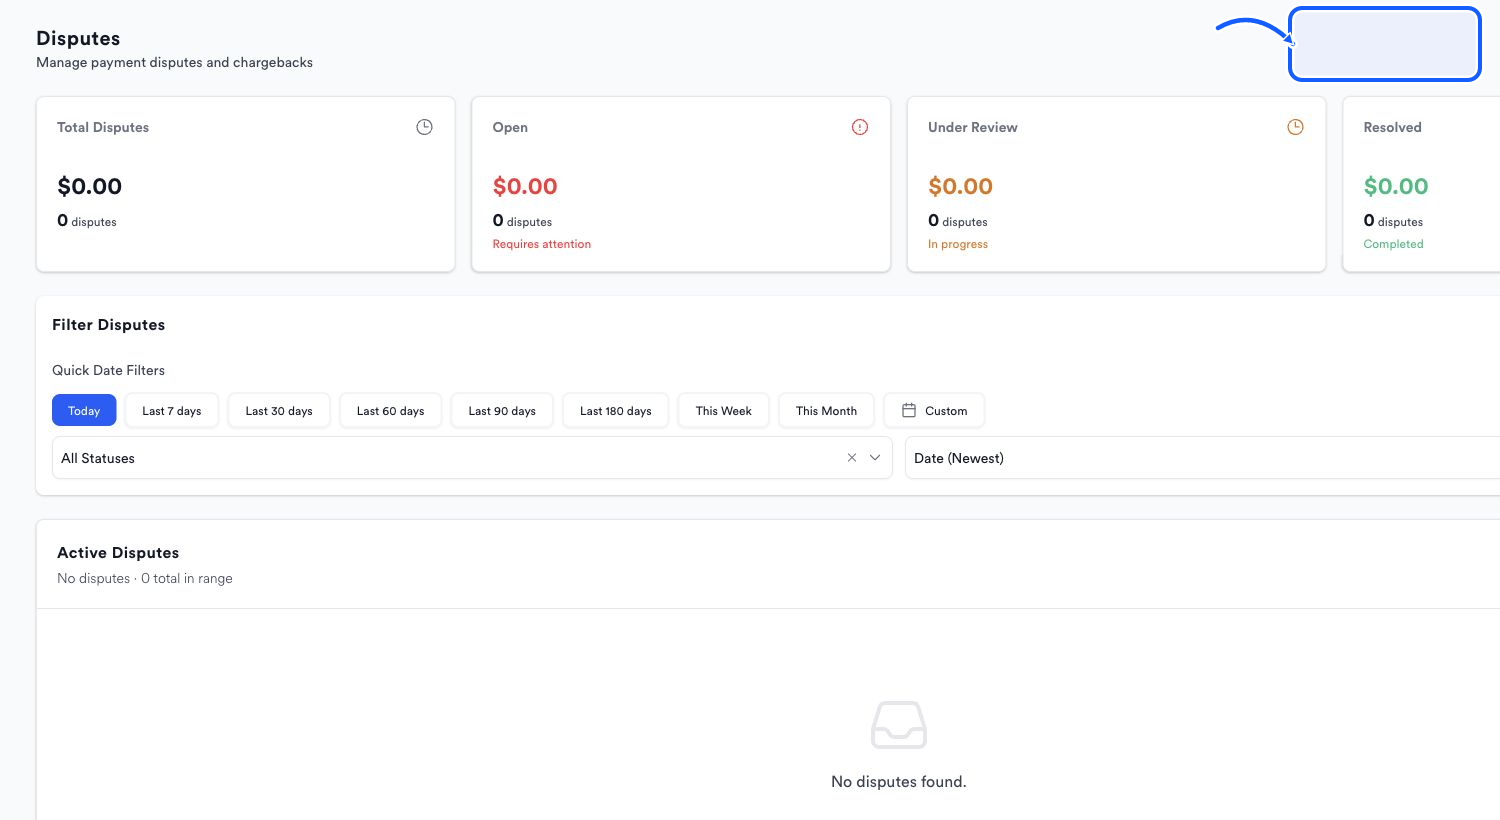This screenshot has width=1500, height=820.
Task: Click the orange clock icon on Under Review card
Action: tap(1295, 127)
